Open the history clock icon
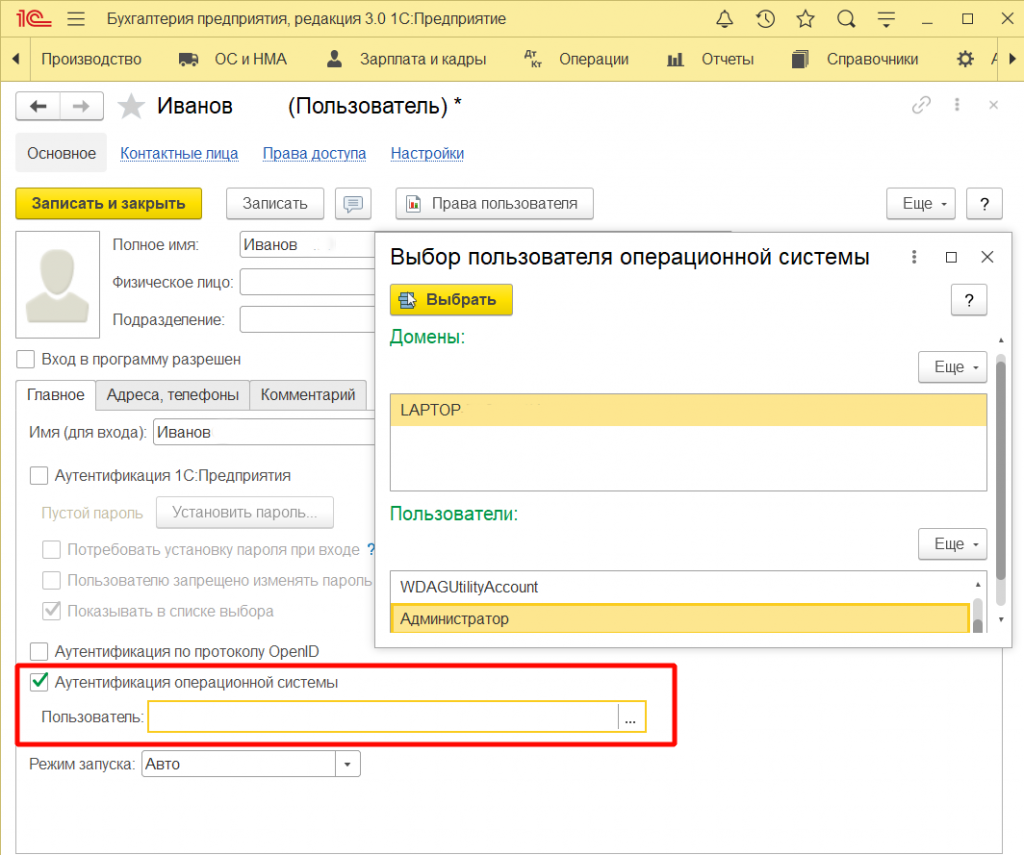Screen dimensions: 1024x855 click(x=765, y=19)
